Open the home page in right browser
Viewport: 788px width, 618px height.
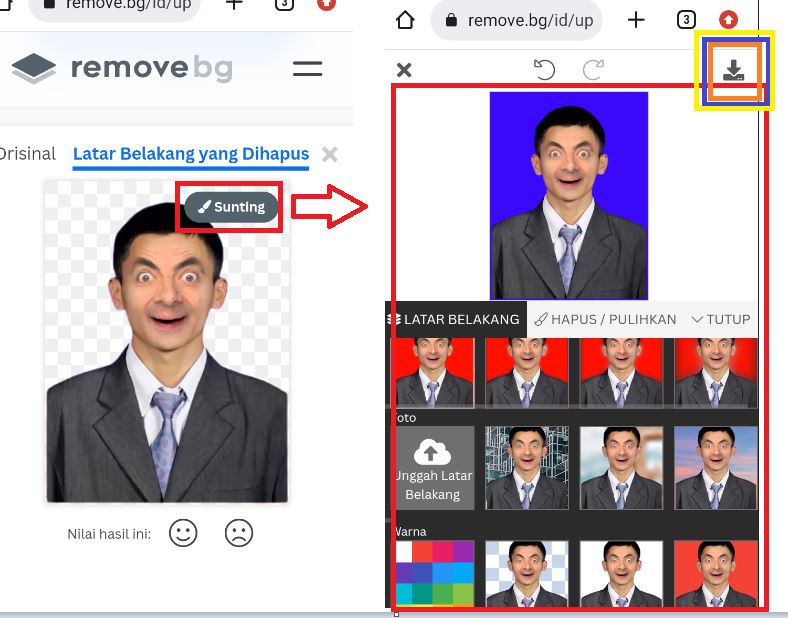(405, 21)
